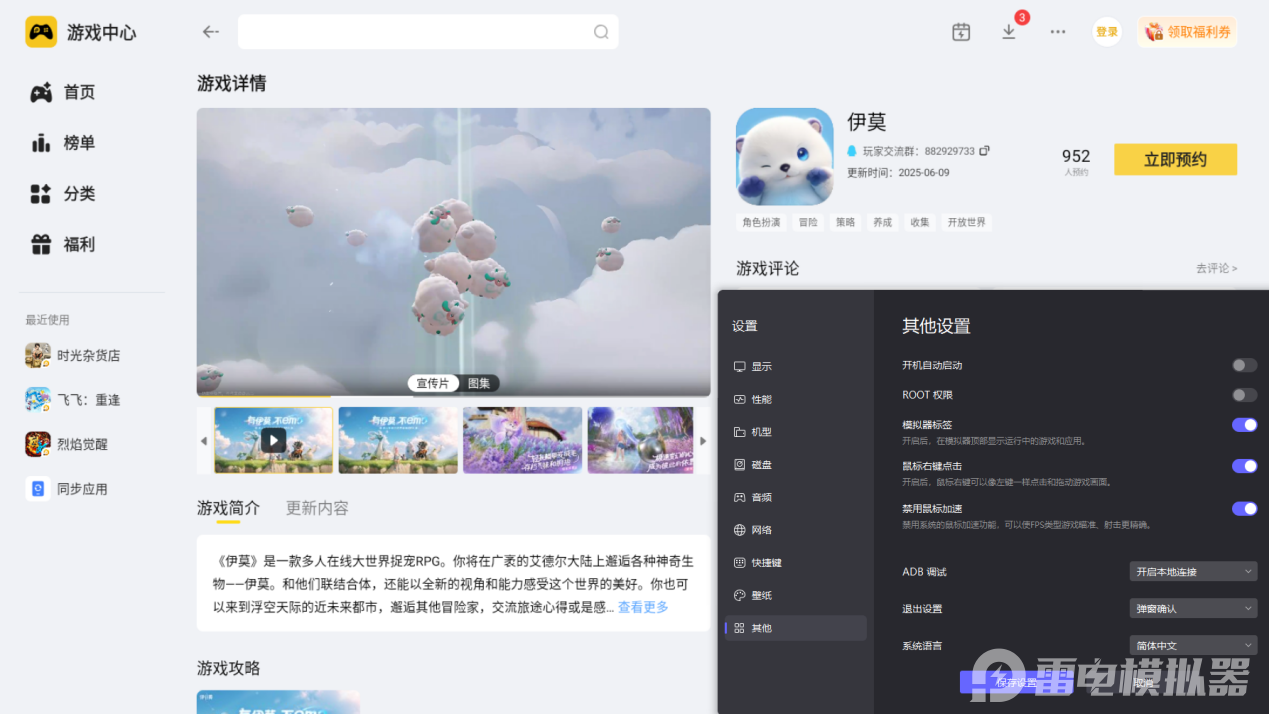Screen dimensions: 1269x714
Task: Open the 首页 home section
Action: tap(77, 92)
